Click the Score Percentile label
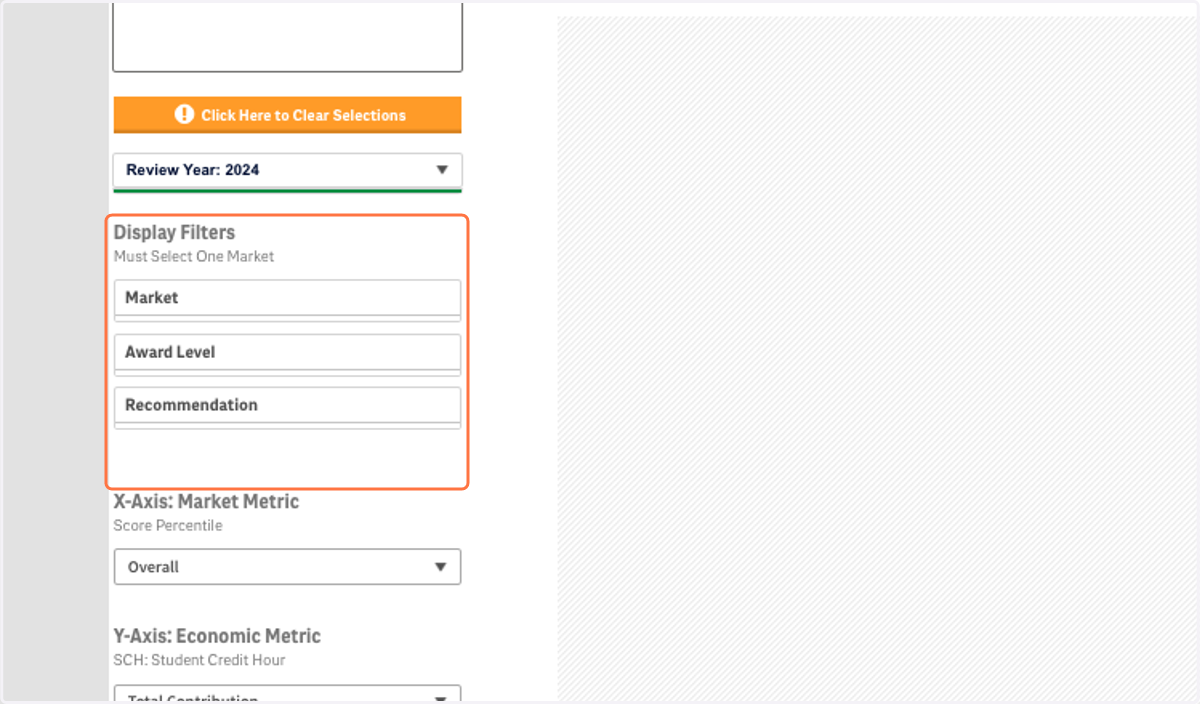Screen dimensions: 1200x704 (168, 525)
